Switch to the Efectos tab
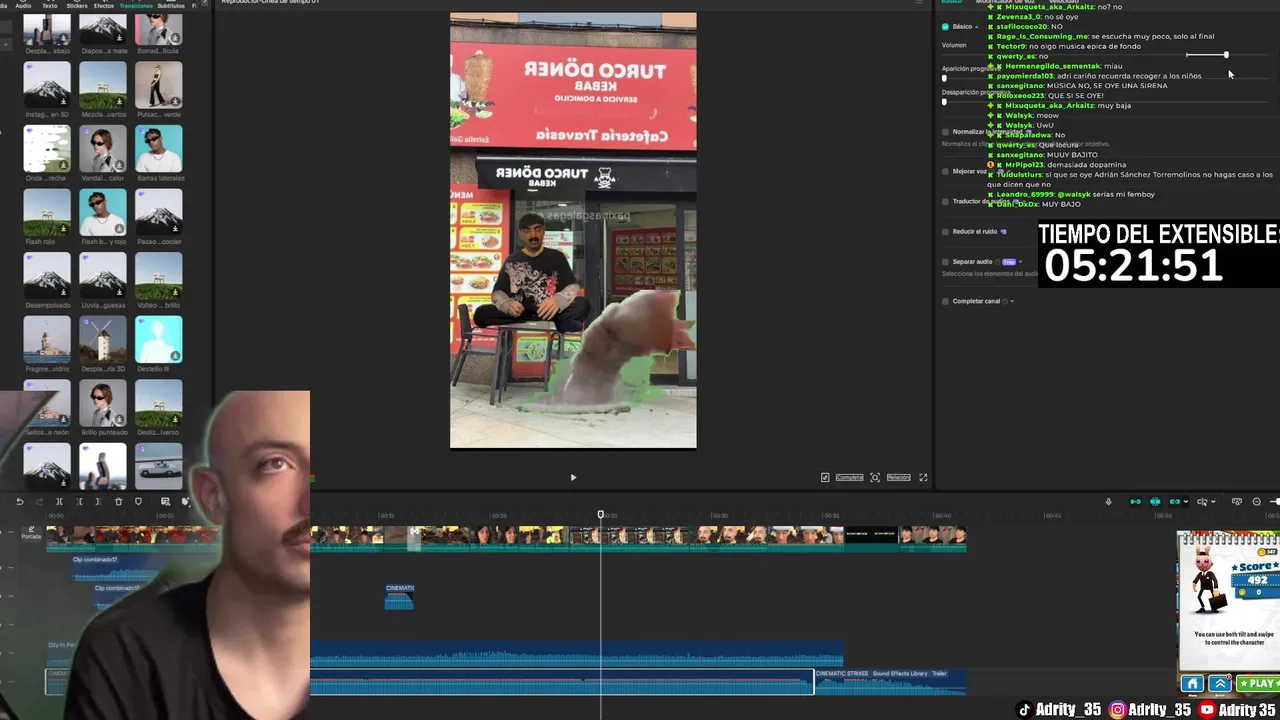This screenshot has width=1280, height=720. tap(104, 5)
